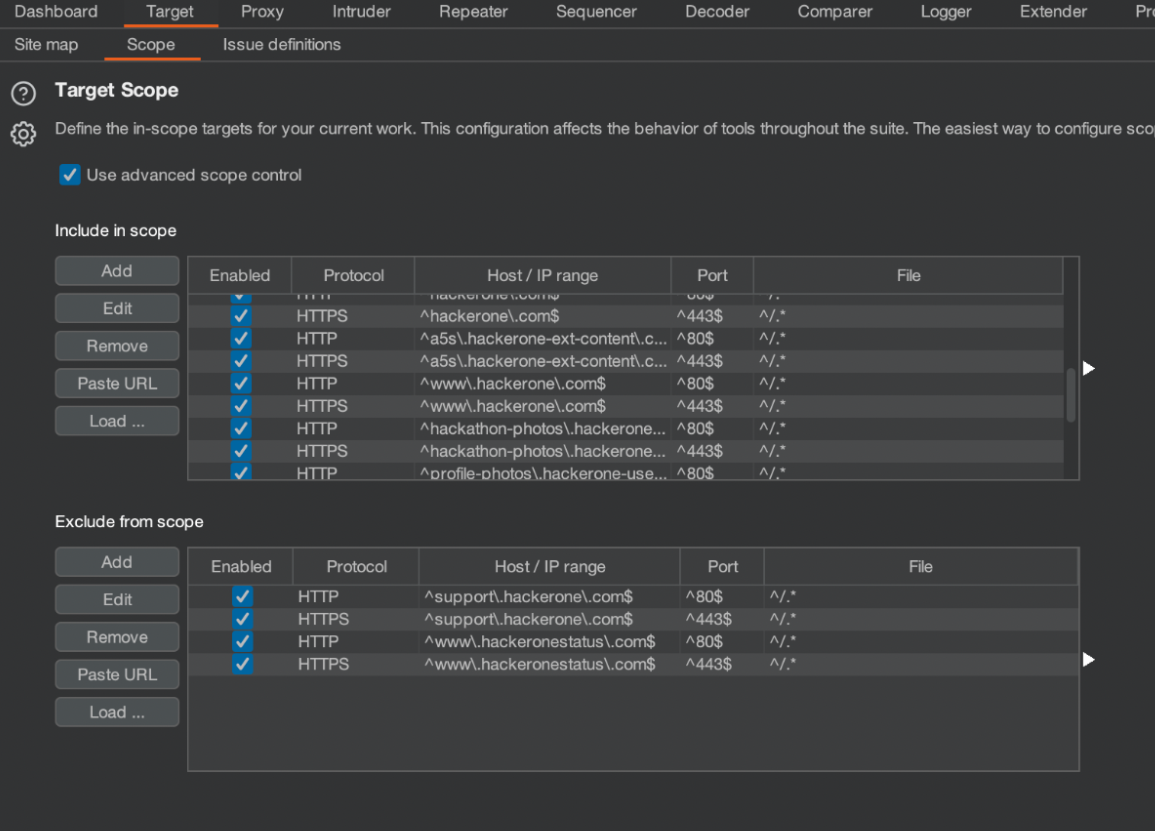Uncheck enabled box for HTTP hackeronestatus exclude row
This screenshot has height=831, width=1155.
242,641
